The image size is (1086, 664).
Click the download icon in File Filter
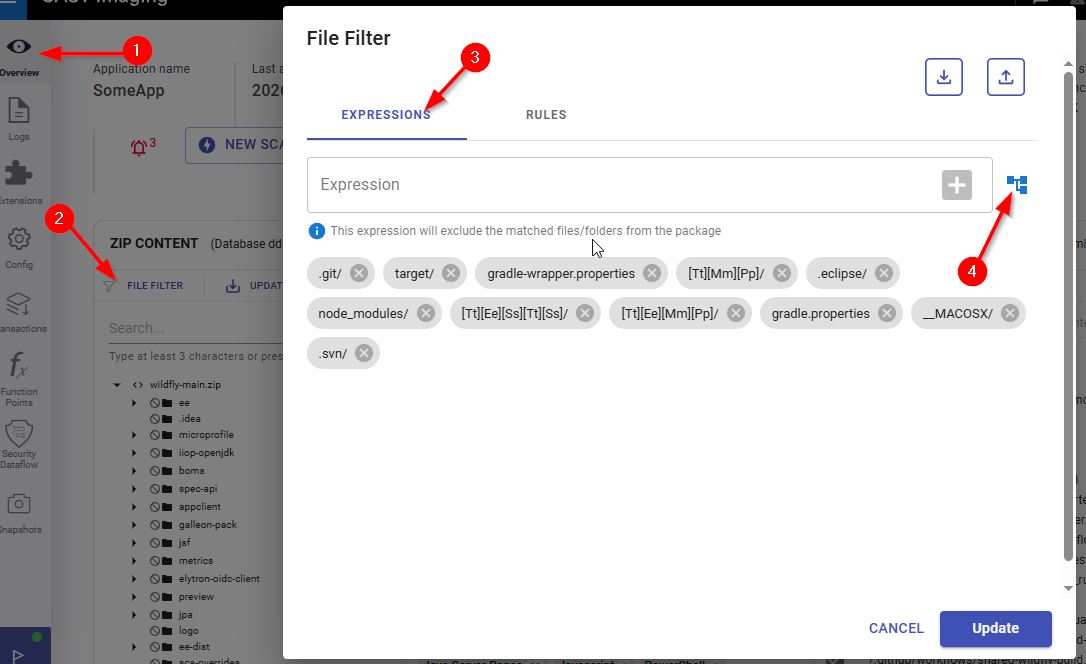tap(943, 77)
